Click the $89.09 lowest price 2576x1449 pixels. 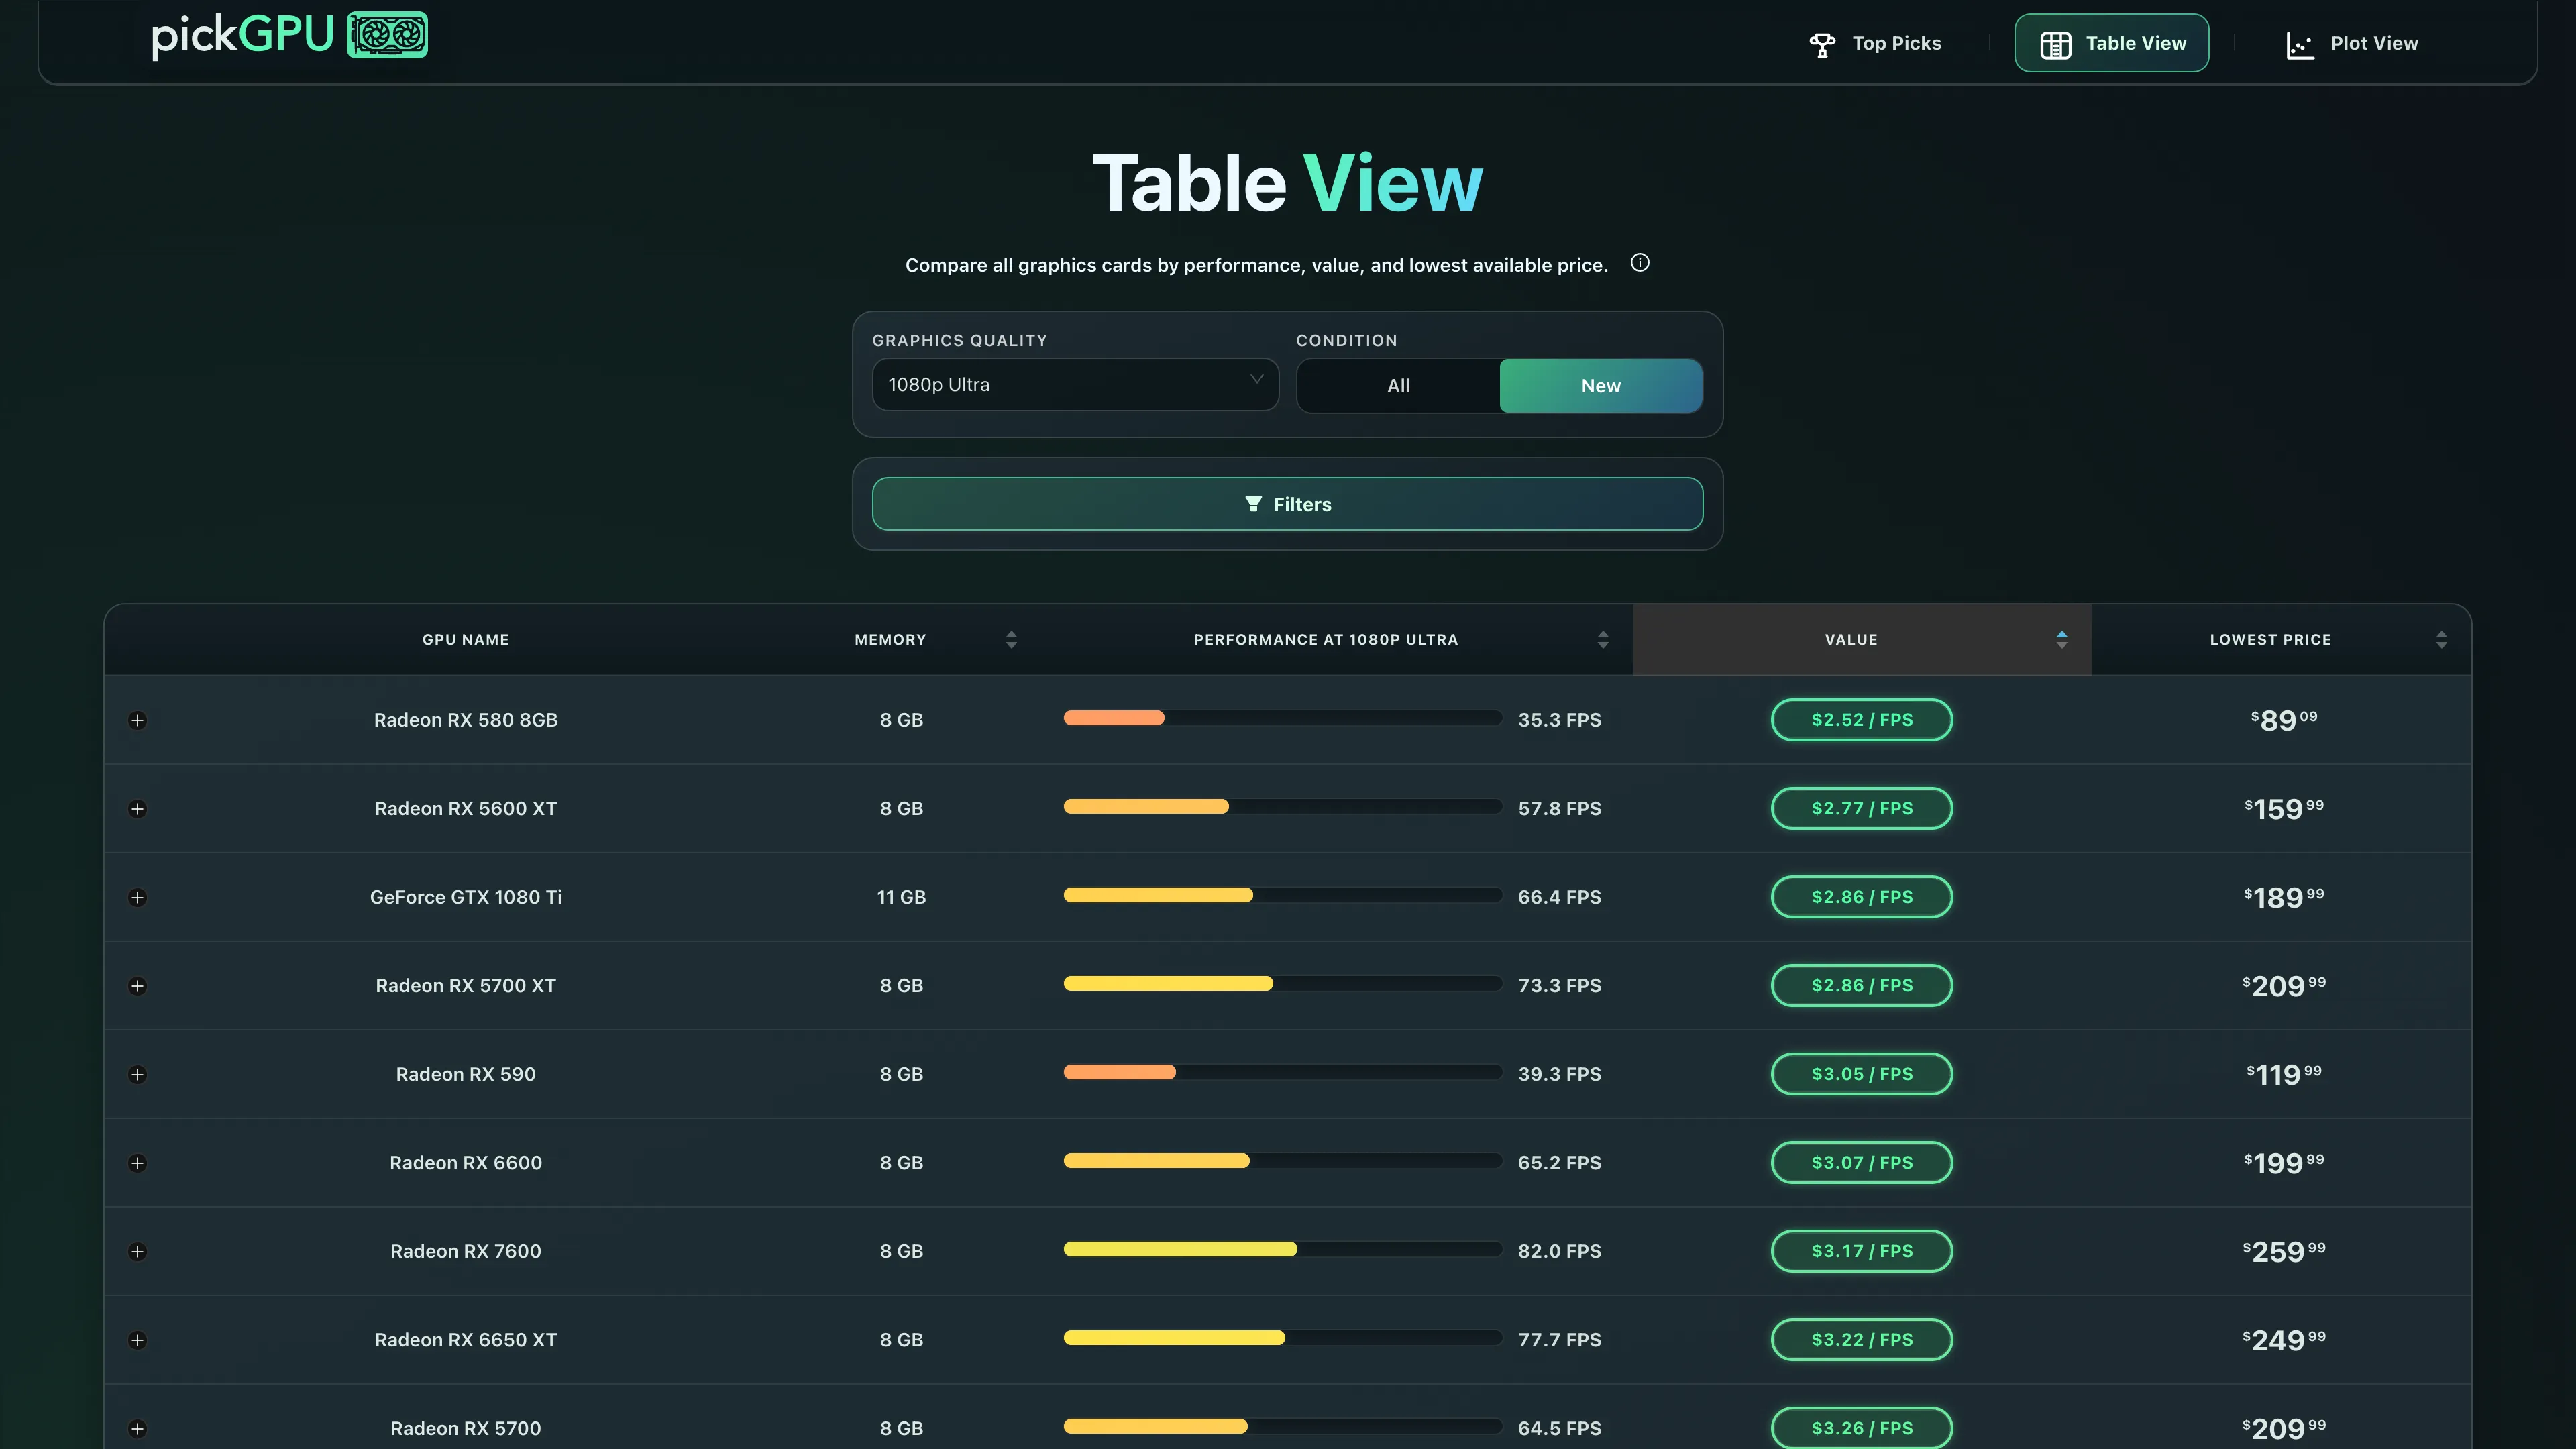[2284, 720]
